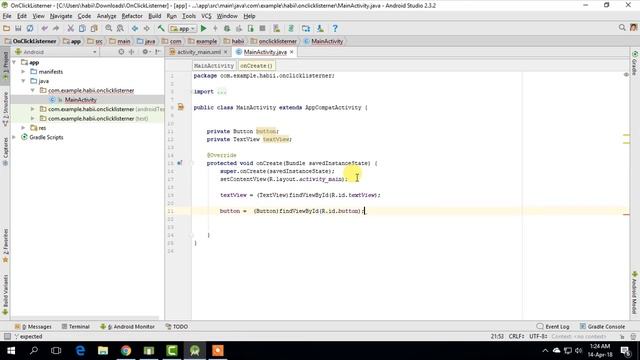Image resolution: width=640 pixels, height=360 pixels.
Task: Click the Synchronize toolbar icon
Action: tap(30, 29)
